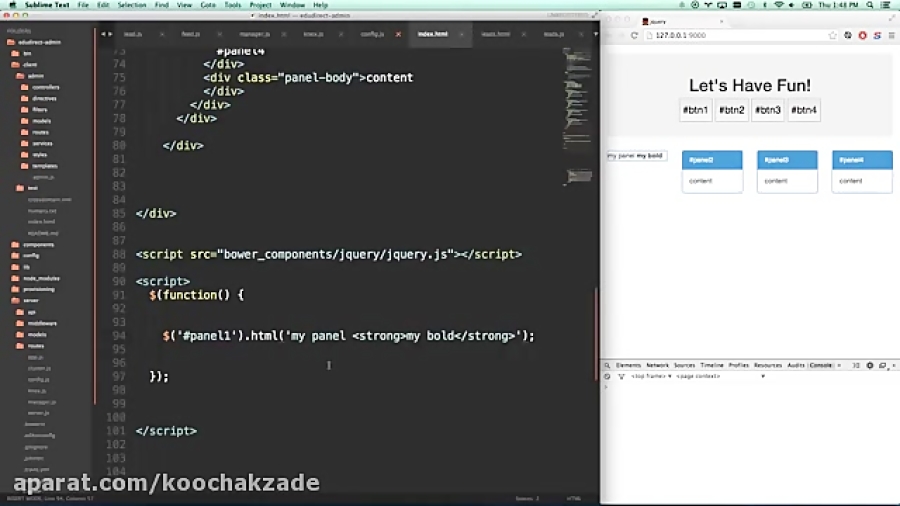Switch to the config.js editor tab
The image size is (900, 506).
click(372, 34)
